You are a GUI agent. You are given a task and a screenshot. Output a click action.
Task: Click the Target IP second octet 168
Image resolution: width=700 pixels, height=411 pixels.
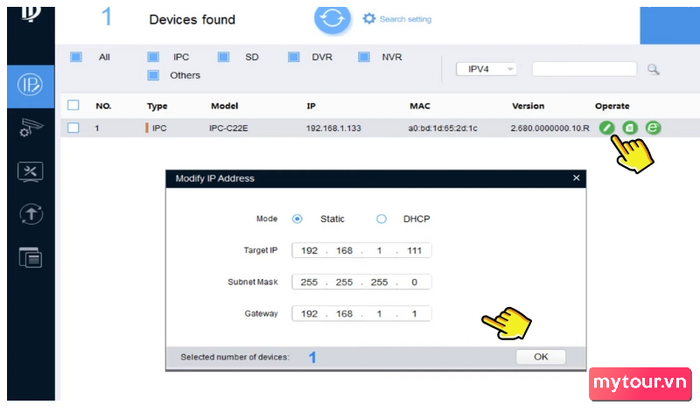click(x=344, y=251)
